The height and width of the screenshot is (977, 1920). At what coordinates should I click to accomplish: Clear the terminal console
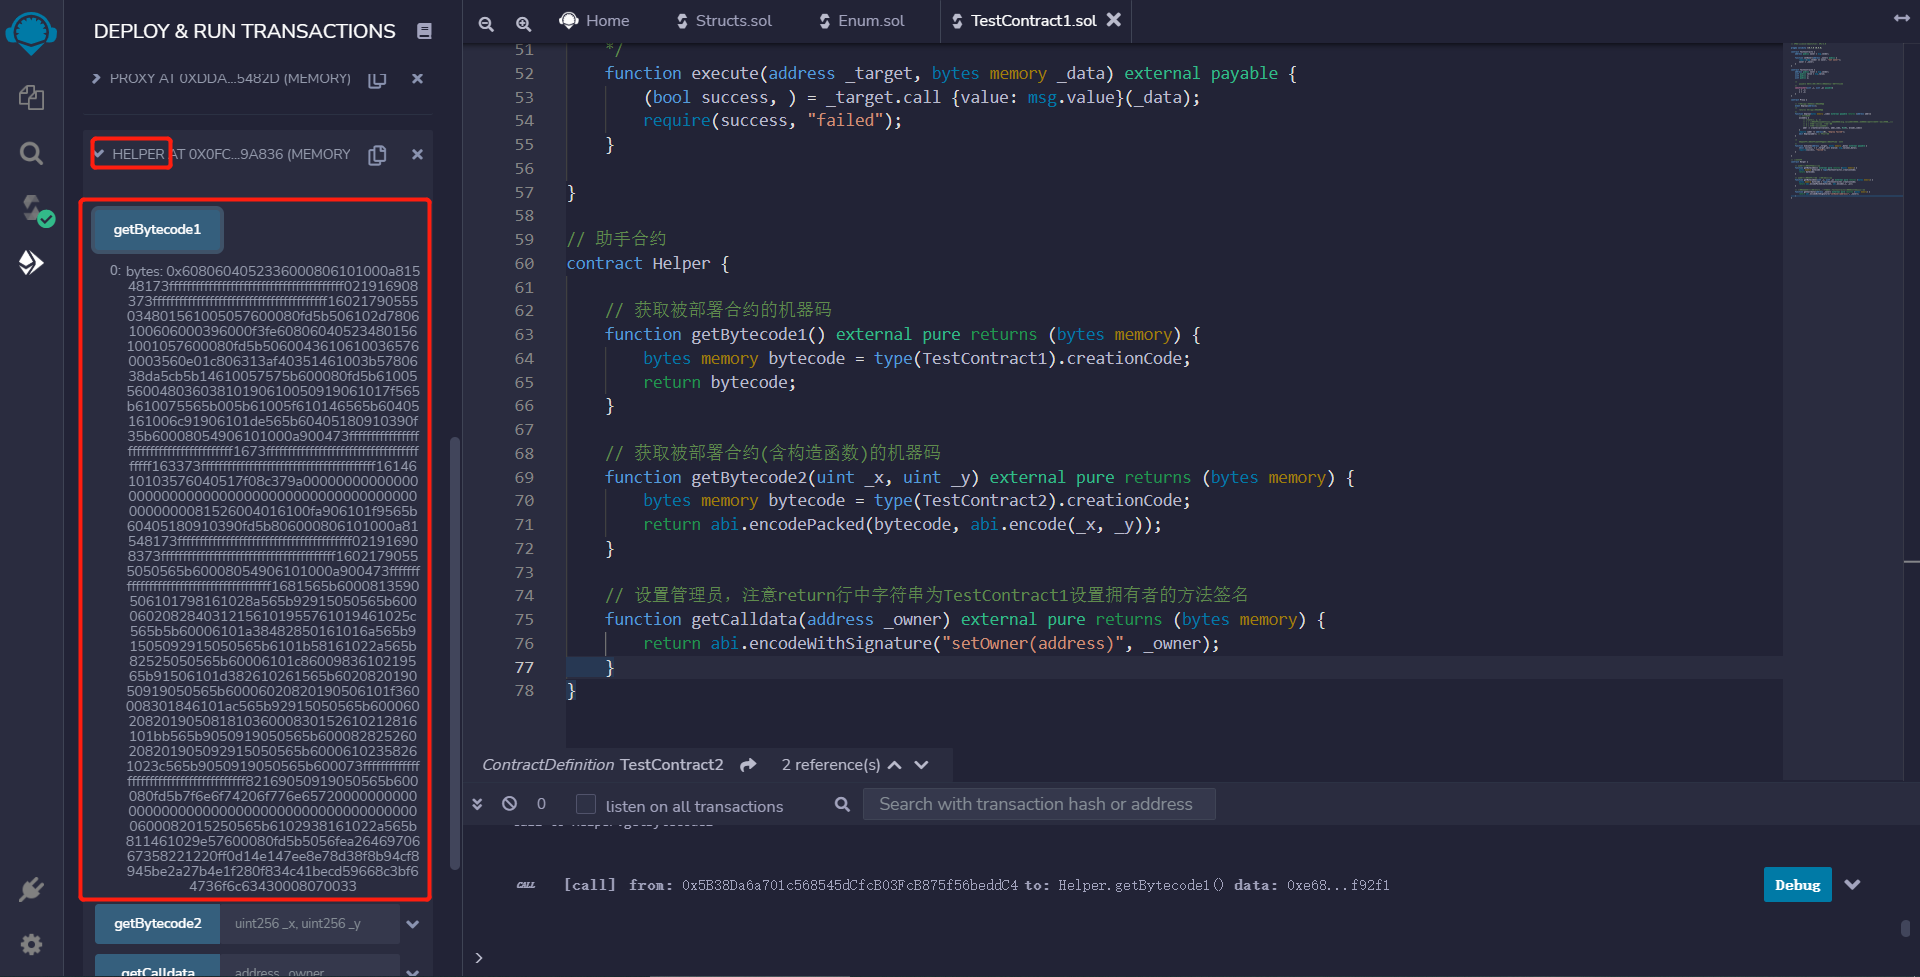click(x=509, y=803)
